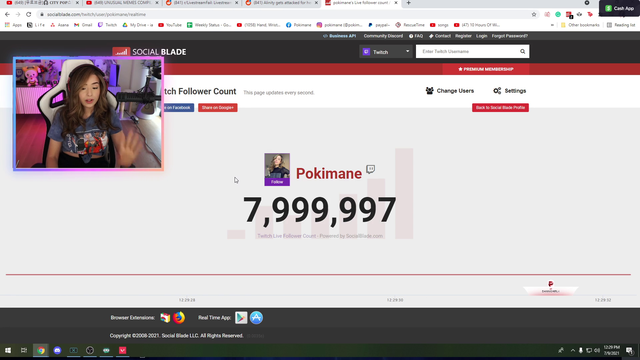Screen dimensions: 640x360
Task: Close the pokimane's Live follower count tab
Action: [x=396, y=3]
